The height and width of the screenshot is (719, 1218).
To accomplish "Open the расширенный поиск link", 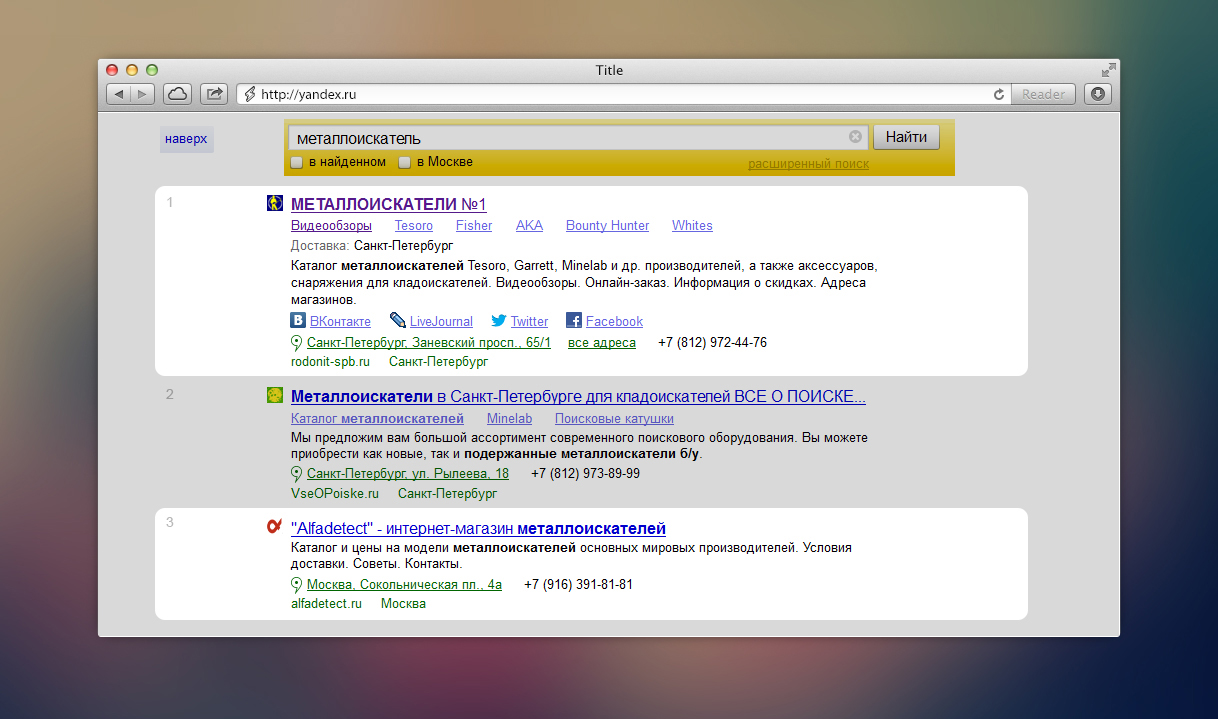I will tap(809, 164).
